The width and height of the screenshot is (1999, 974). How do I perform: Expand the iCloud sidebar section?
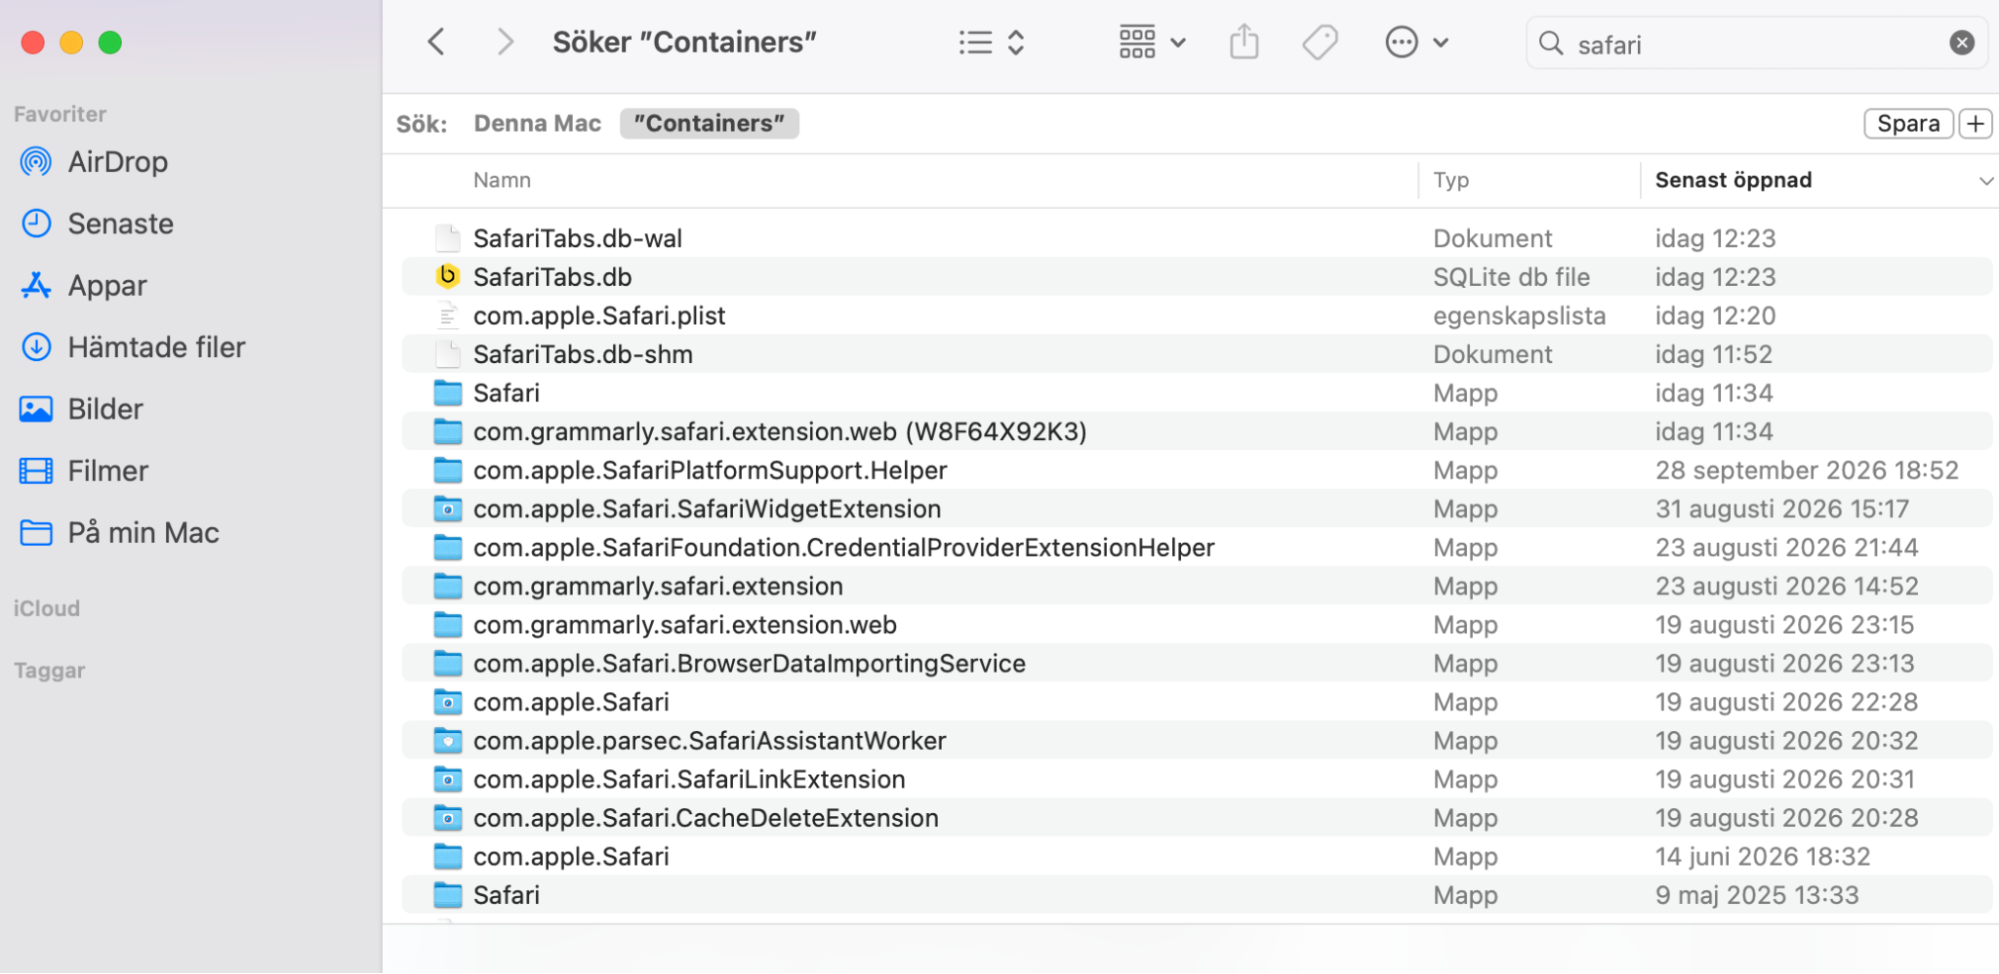click(x=47, y=609)
